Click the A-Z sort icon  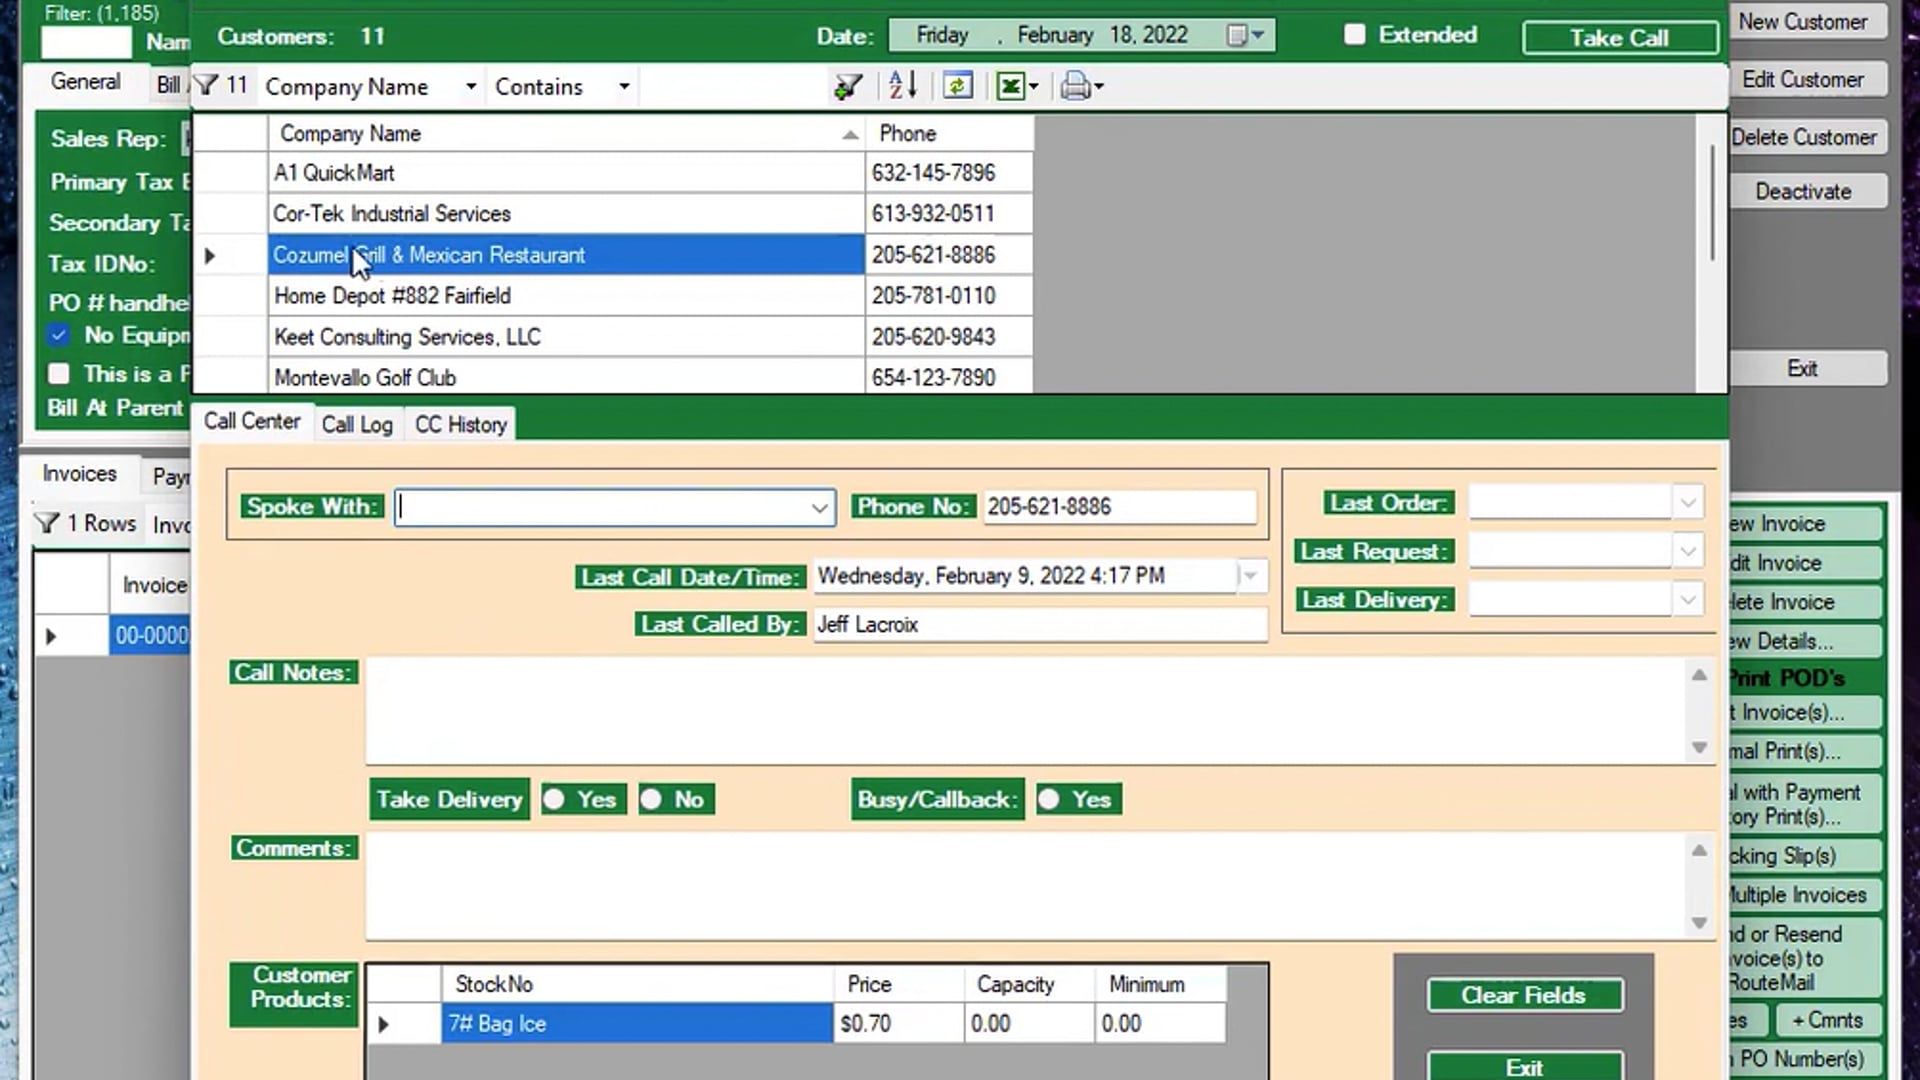pyautogui.click(x=902, y=86)
